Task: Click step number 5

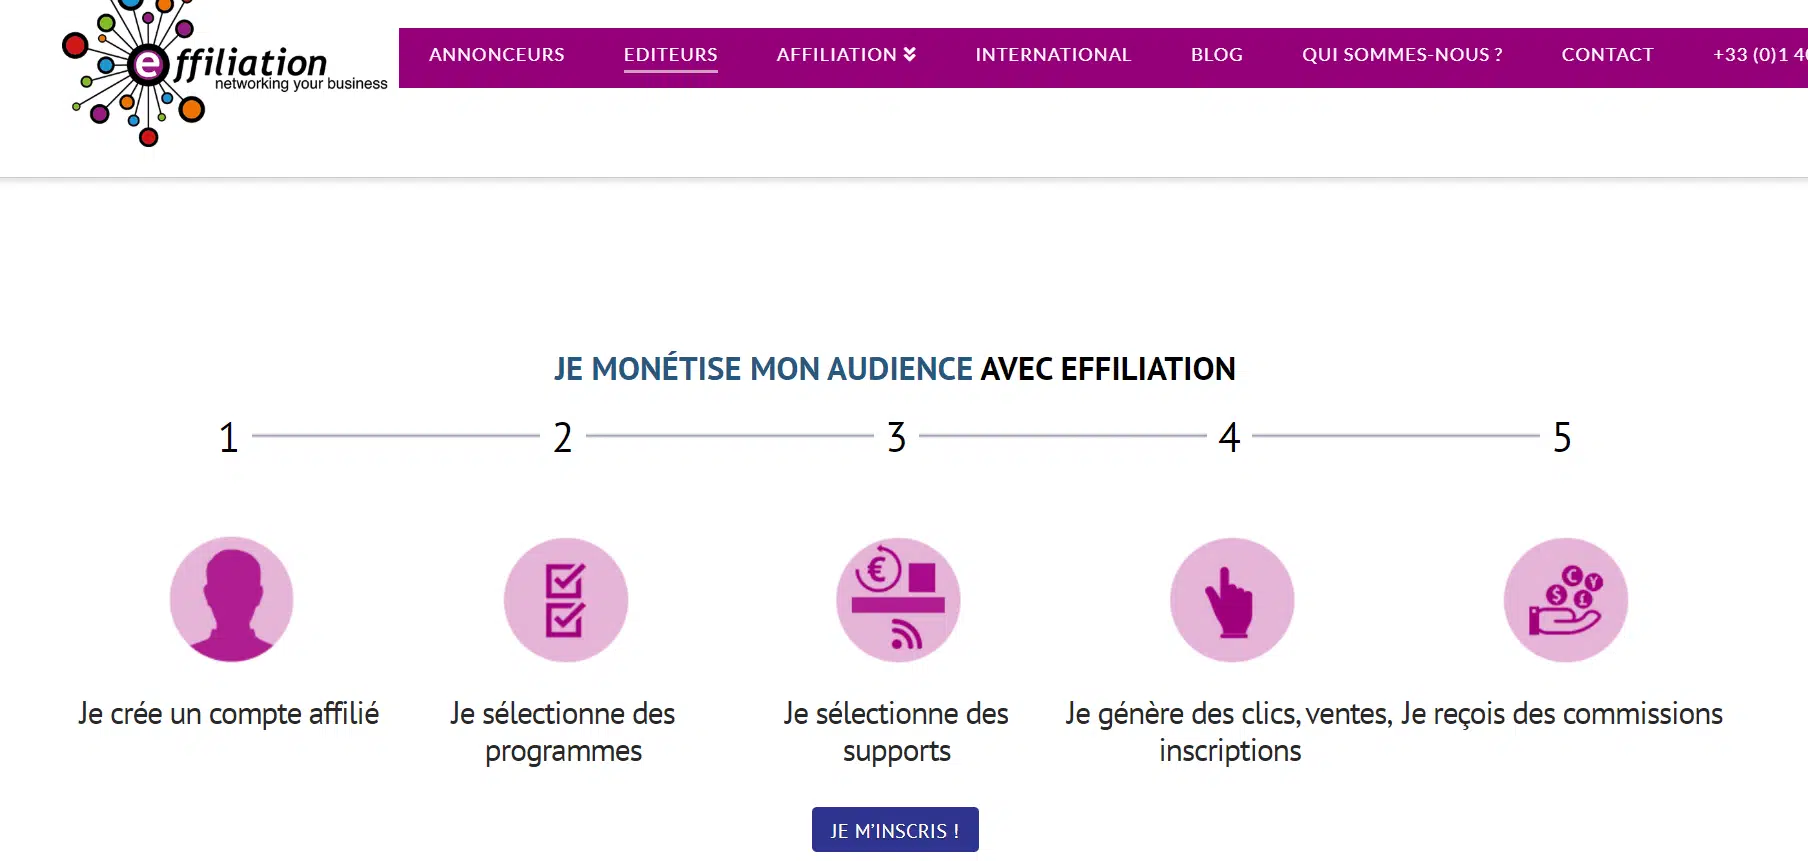Action: pos(1562,437)
